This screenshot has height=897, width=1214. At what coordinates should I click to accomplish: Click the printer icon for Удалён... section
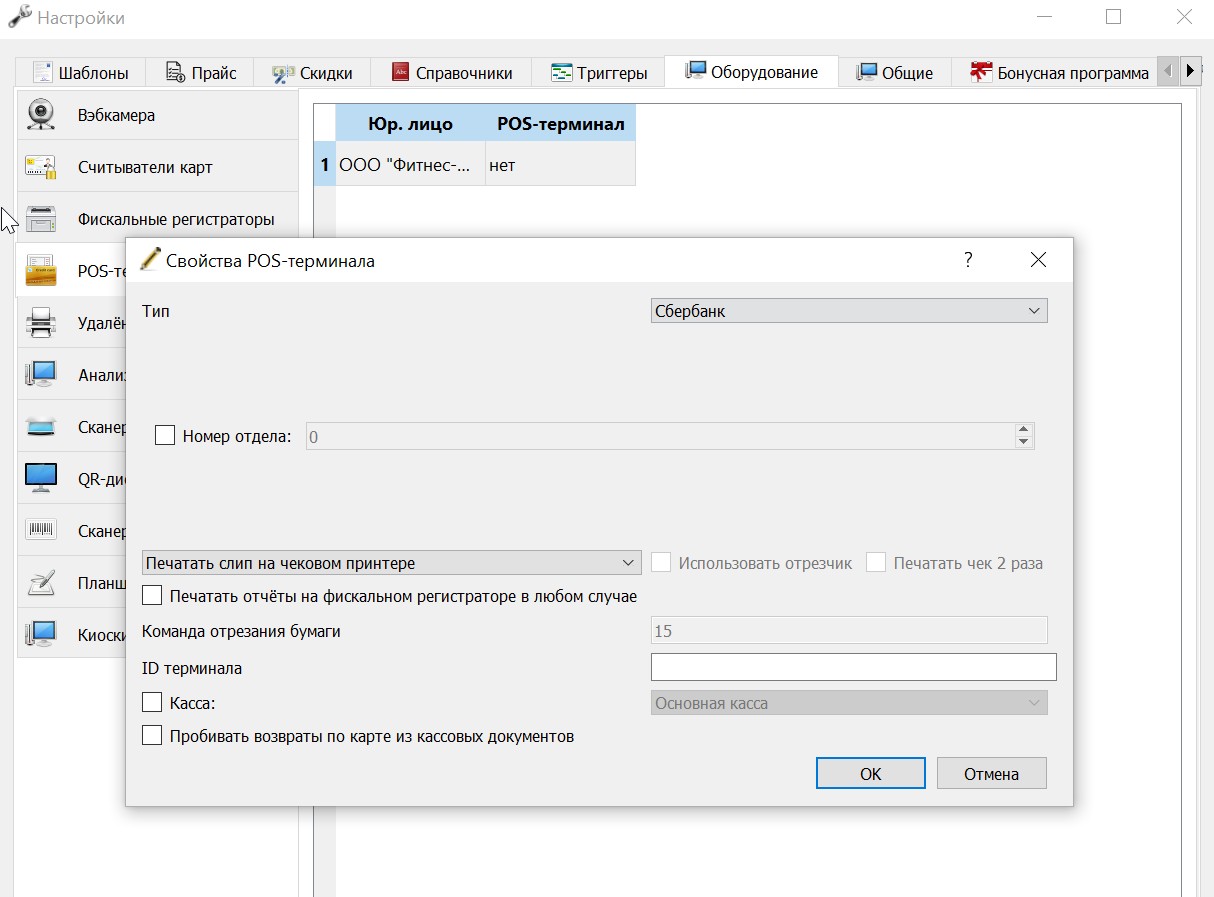click(x=41, y=323)
